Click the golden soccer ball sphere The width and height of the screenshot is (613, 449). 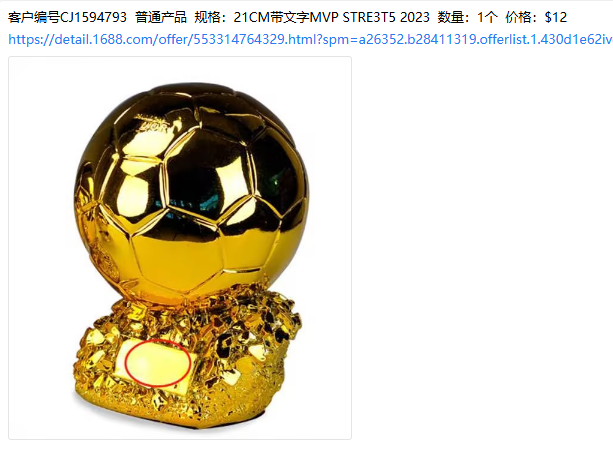[191, 193]
